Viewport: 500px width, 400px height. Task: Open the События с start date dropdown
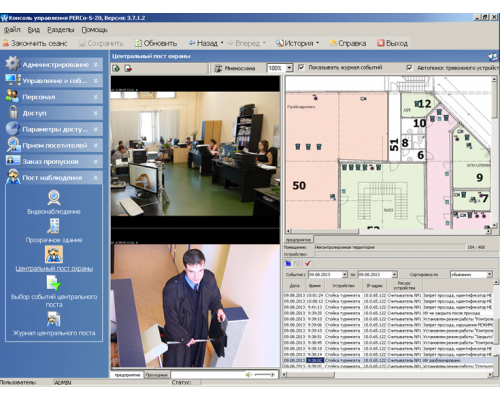pyautogui.click(x=345, y=274)
